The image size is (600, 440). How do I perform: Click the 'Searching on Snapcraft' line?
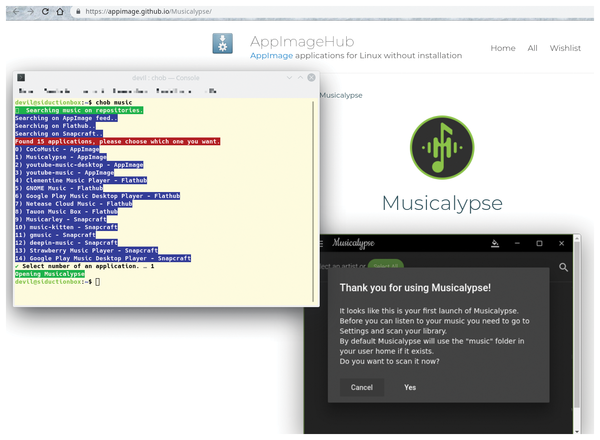point(59,134)
